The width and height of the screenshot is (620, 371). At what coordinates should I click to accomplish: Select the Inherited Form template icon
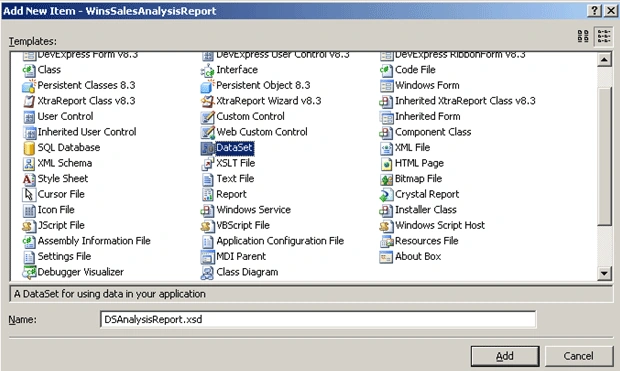[386, 117]
